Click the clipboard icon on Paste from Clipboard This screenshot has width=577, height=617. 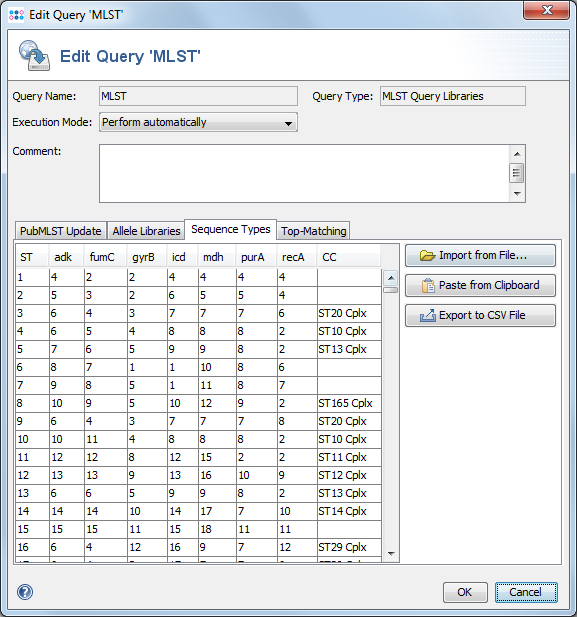428,285
